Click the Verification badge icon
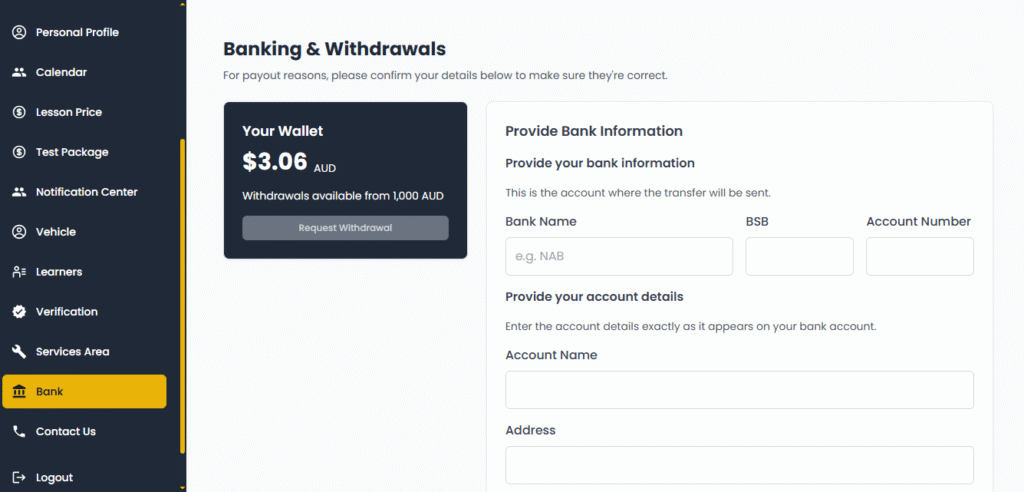Screen dimensions: 1024x492 coord(18,312)
